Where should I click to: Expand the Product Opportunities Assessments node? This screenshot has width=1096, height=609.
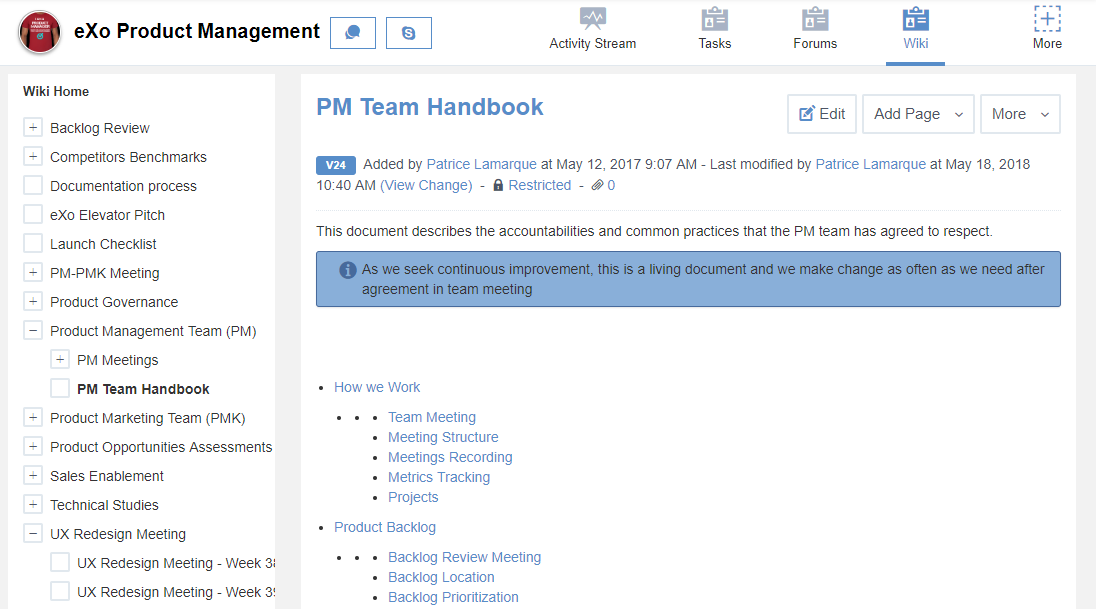(33, 446)
